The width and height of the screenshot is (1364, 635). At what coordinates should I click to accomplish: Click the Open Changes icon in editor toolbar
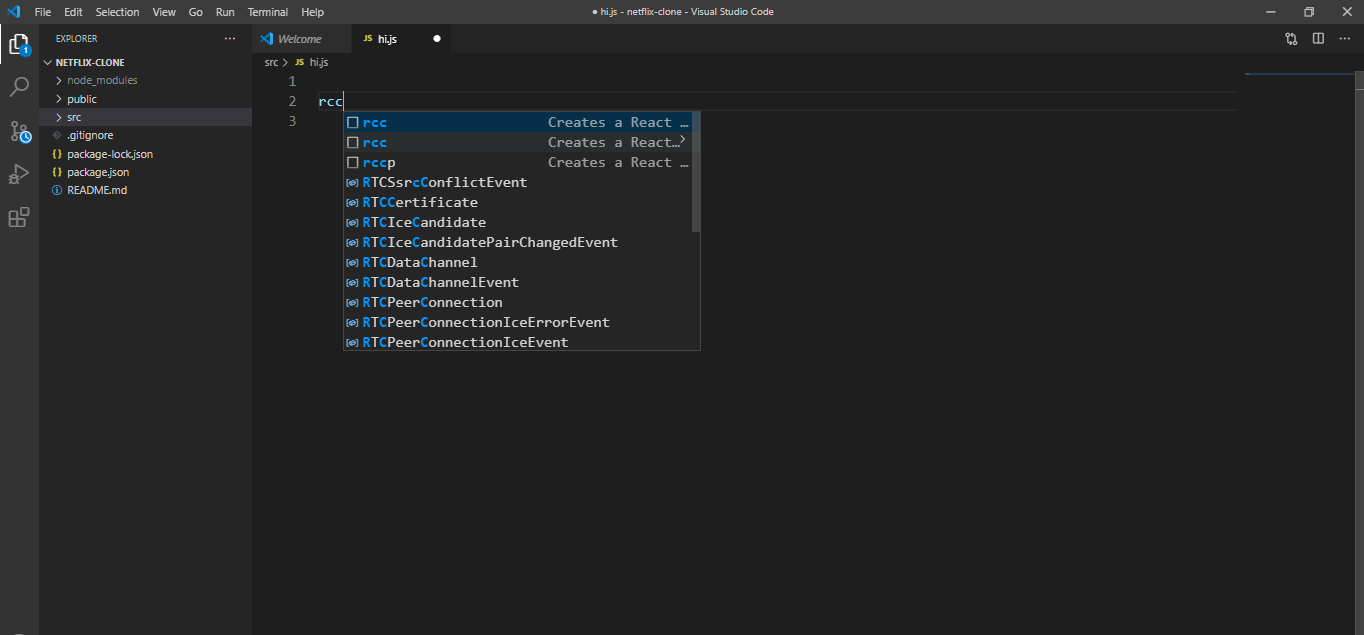pyautogui.click(x=1291, y=38)
